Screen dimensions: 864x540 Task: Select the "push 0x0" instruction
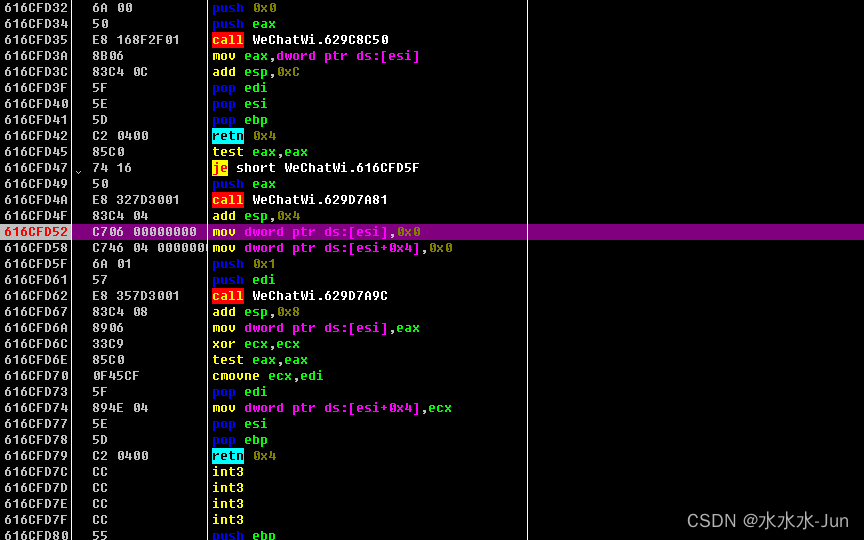coord(244,8)
